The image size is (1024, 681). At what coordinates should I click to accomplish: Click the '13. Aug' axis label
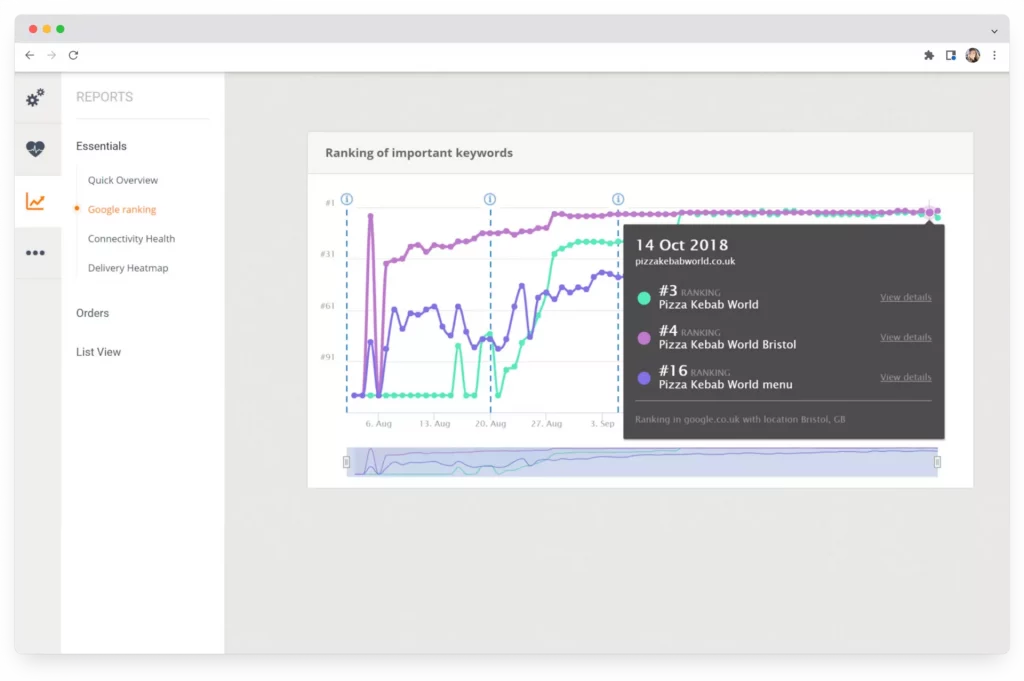pos(434,424)
